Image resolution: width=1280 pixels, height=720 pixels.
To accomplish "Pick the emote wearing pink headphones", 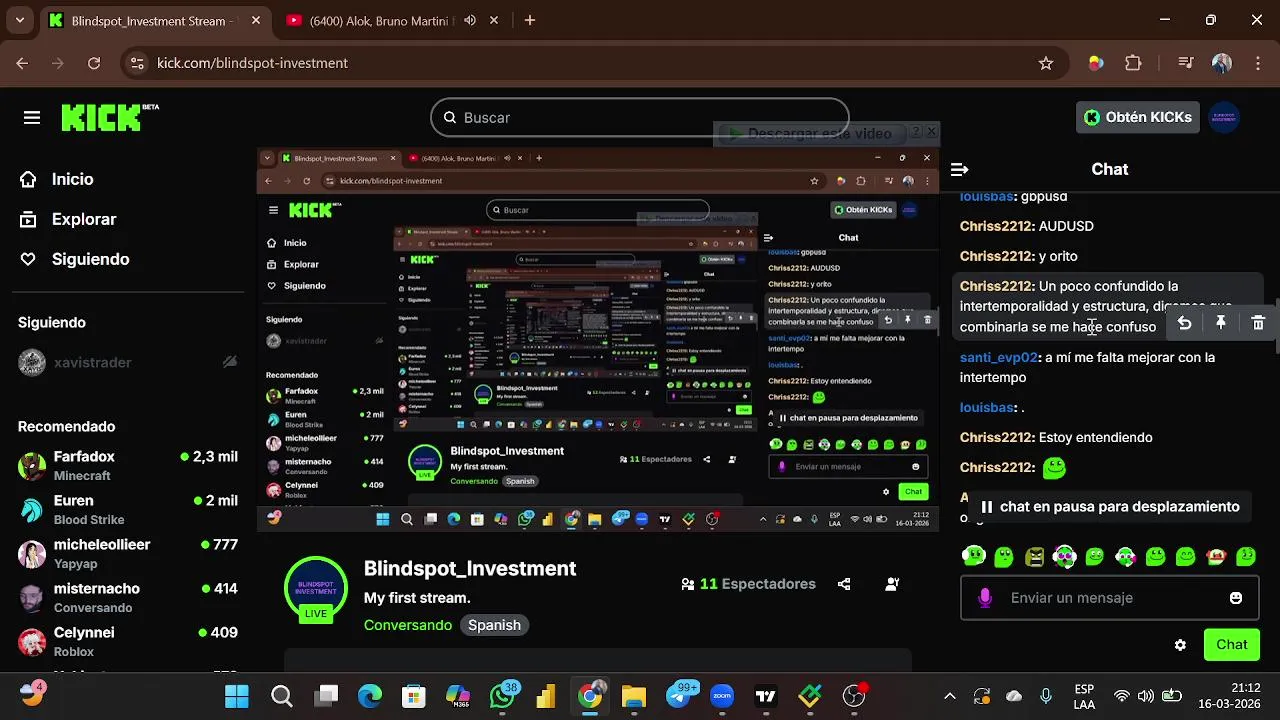I will click(x=1064, y=556).
